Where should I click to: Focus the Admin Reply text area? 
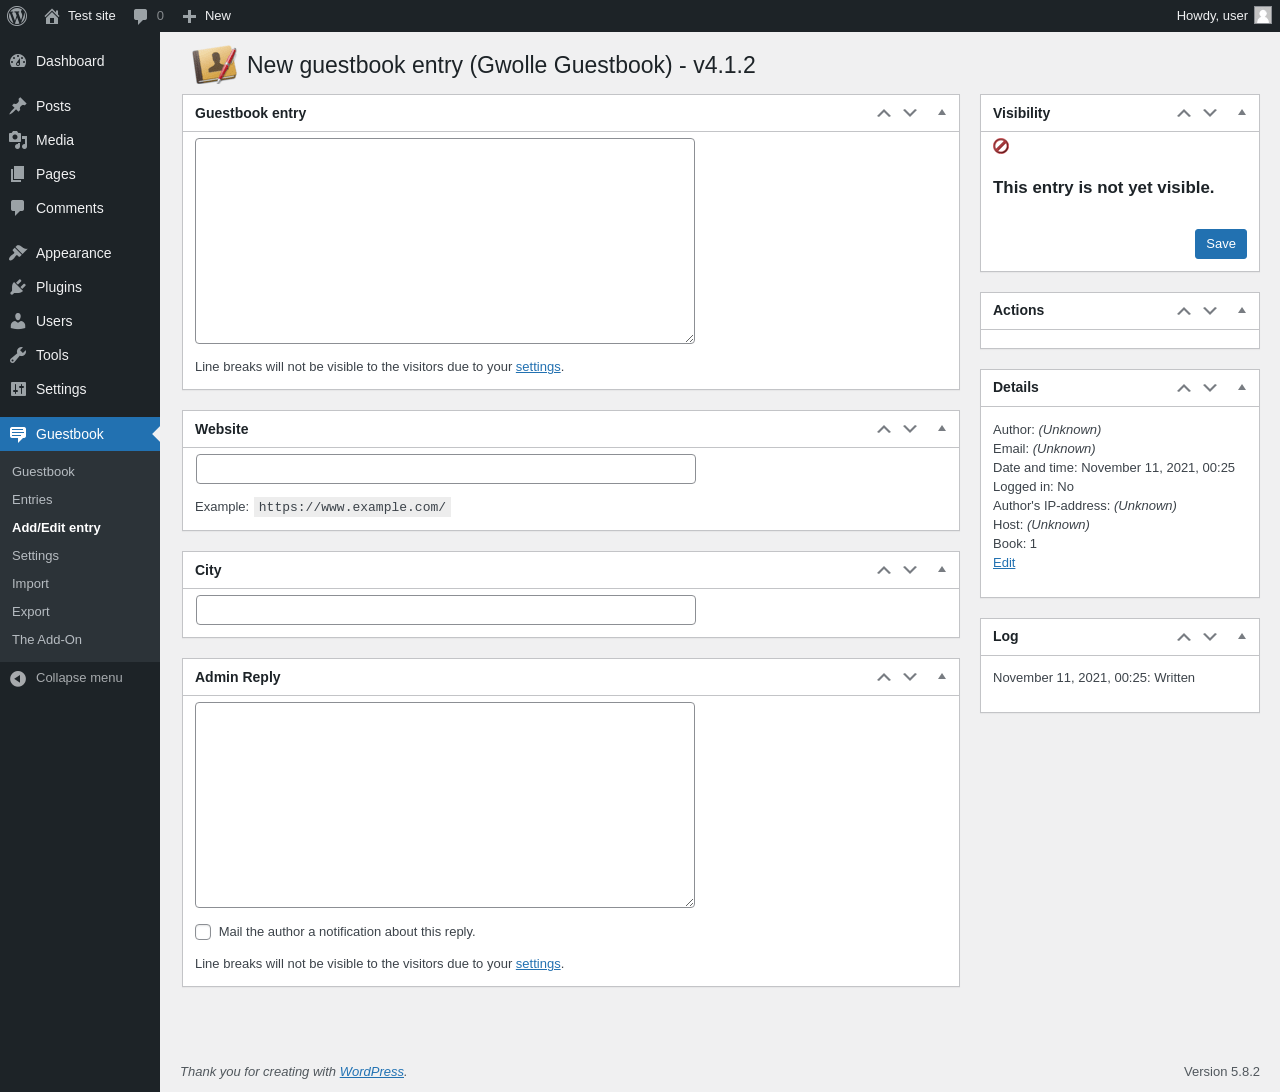pyautogui.click(x=445, y=805)
